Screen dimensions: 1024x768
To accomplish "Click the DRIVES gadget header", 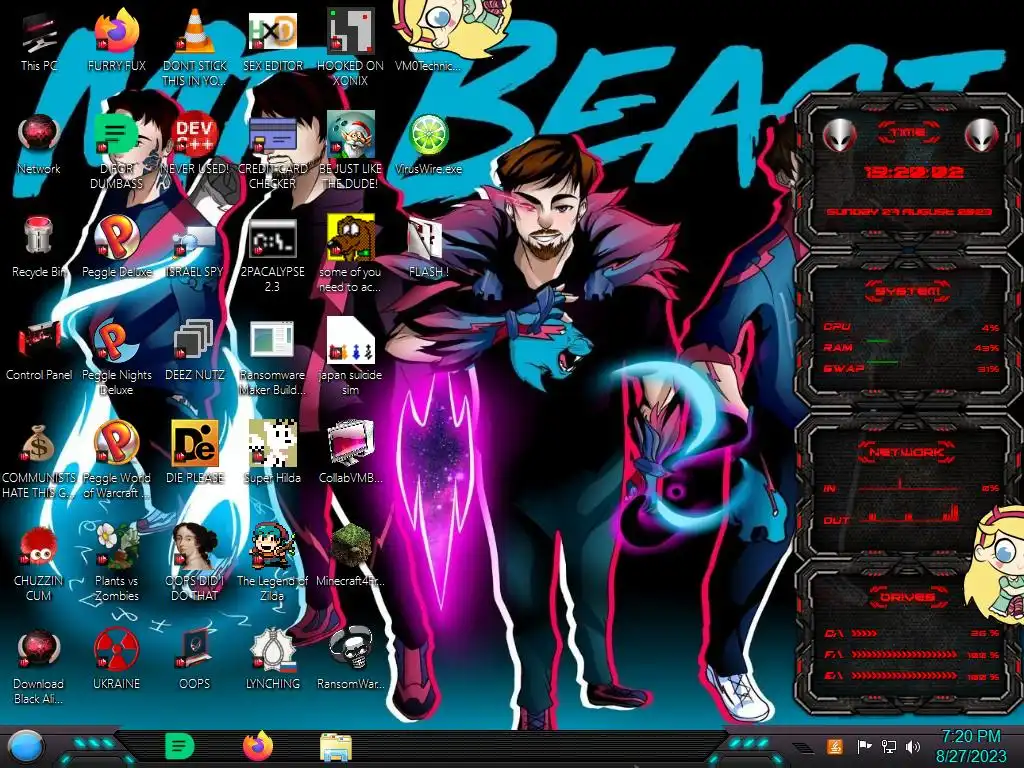I will (x=908, y=597).
